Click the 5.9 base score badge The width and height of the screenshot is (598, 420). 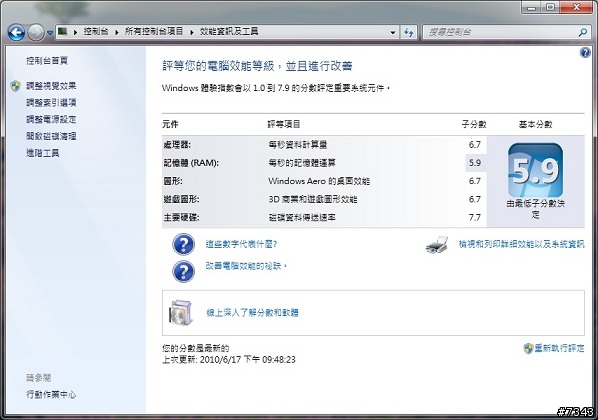535,171
